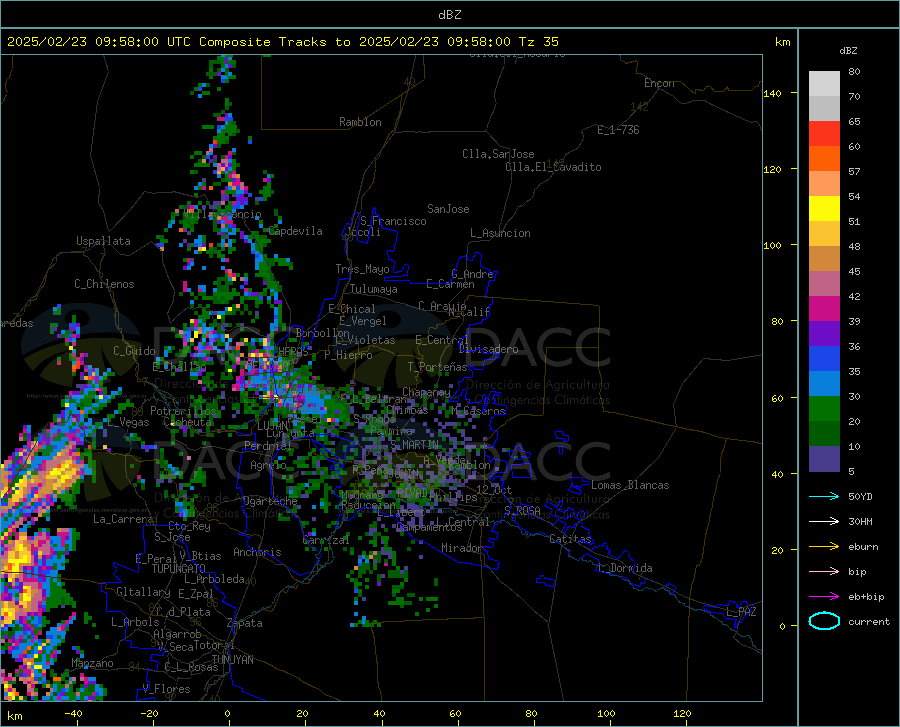Click the '140' tick on vertical km axis

pos(772,93)
